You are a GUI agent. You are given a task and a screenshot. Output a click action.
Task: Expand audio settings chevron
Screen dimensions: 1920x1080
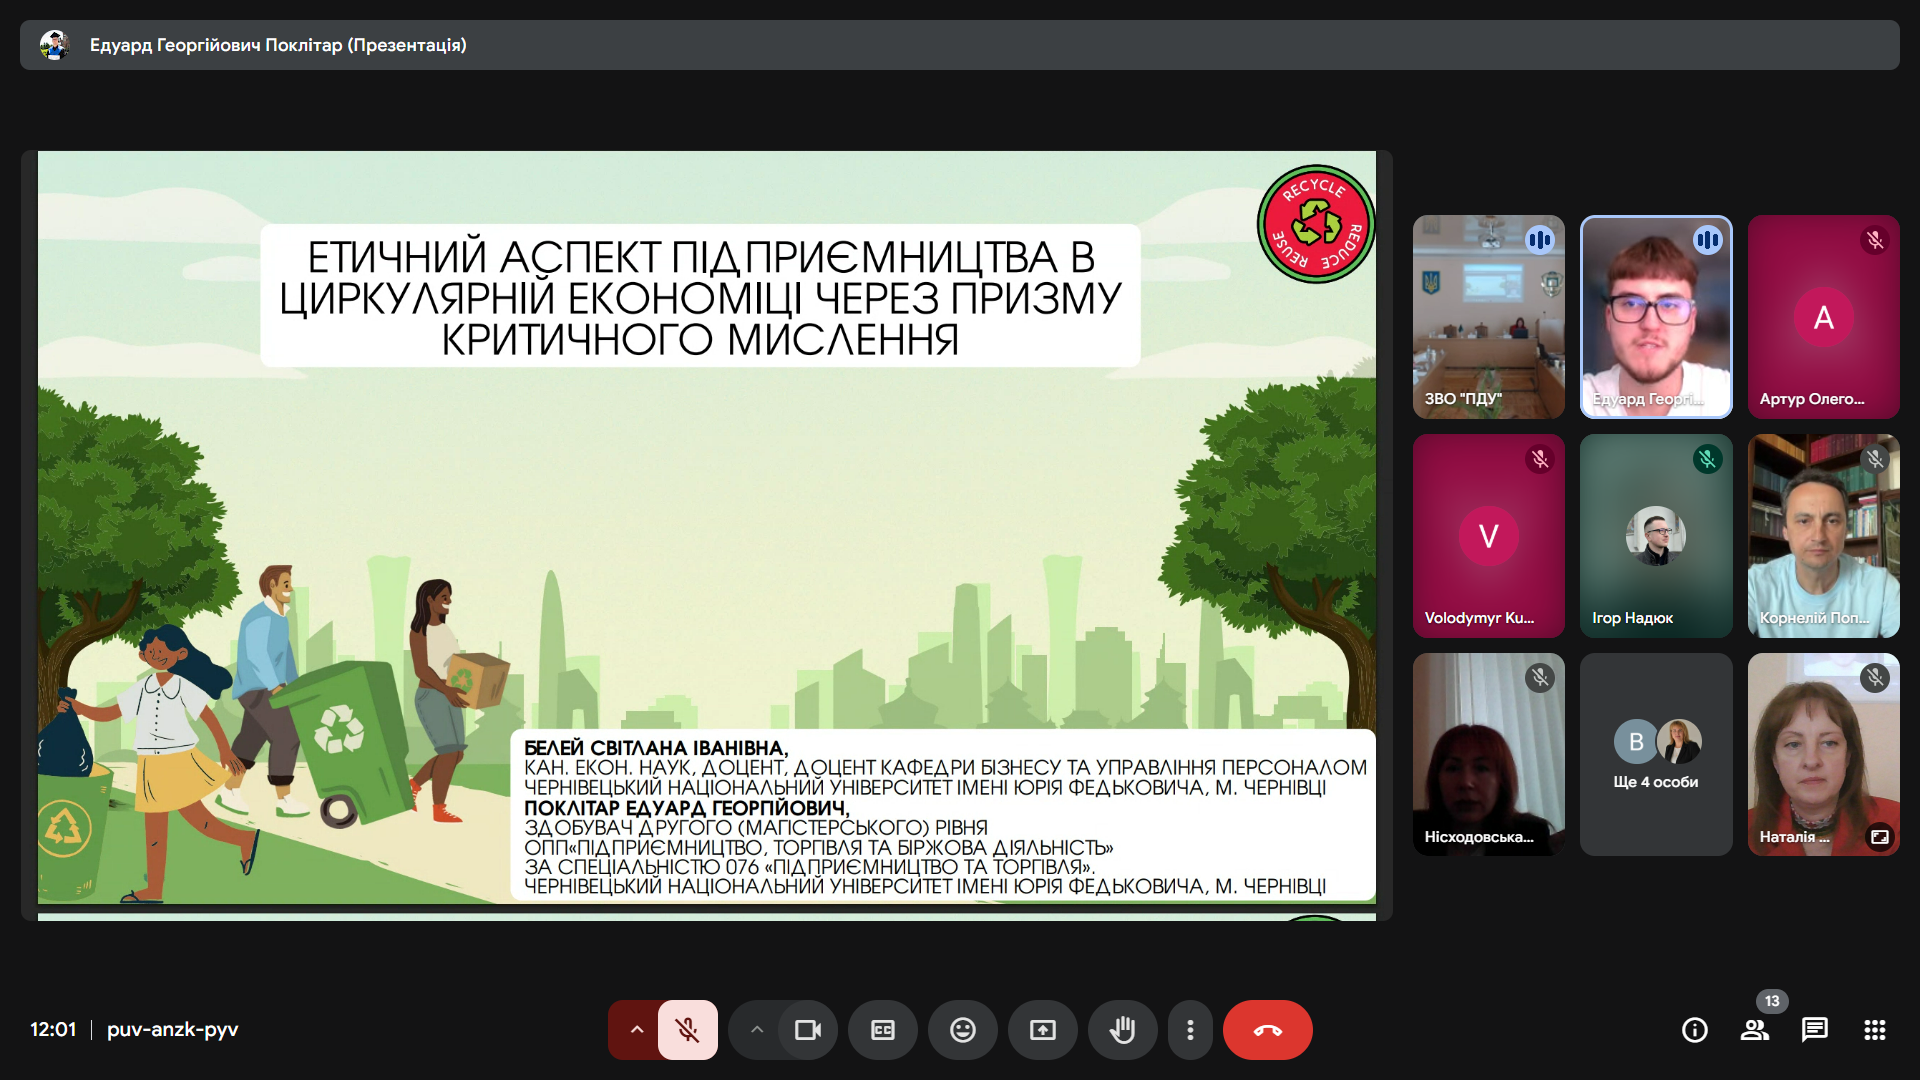(636, 1030)
